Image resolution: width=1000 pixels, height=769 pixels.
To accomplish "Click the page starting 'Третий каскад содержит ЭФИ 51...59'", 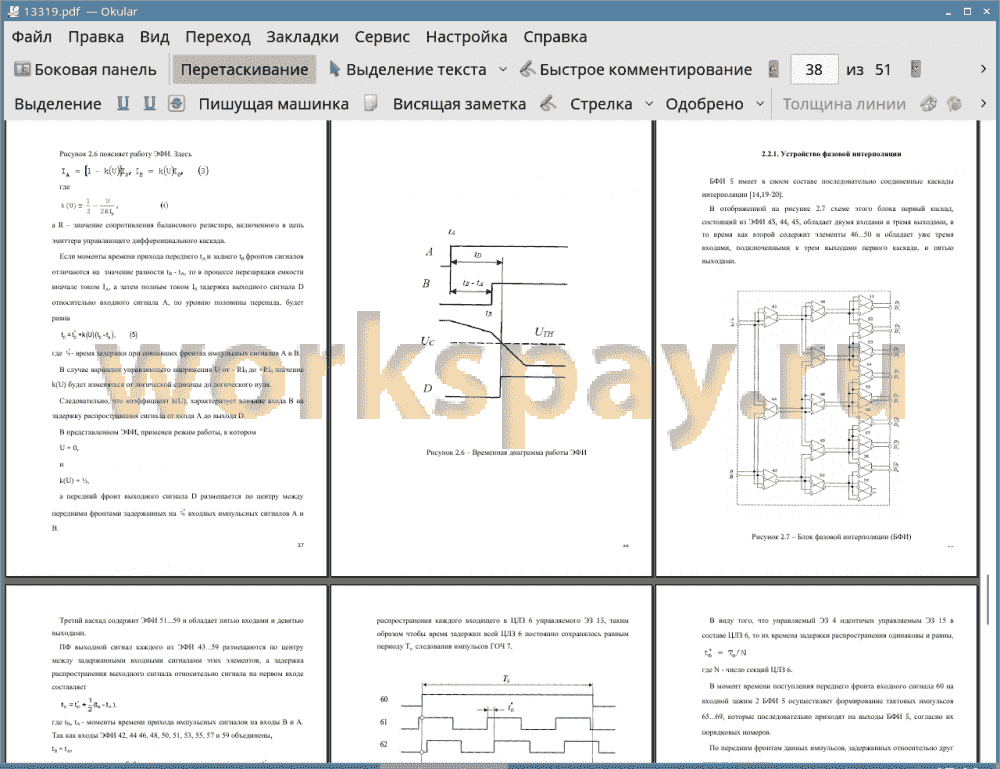I will click(166, 674).
